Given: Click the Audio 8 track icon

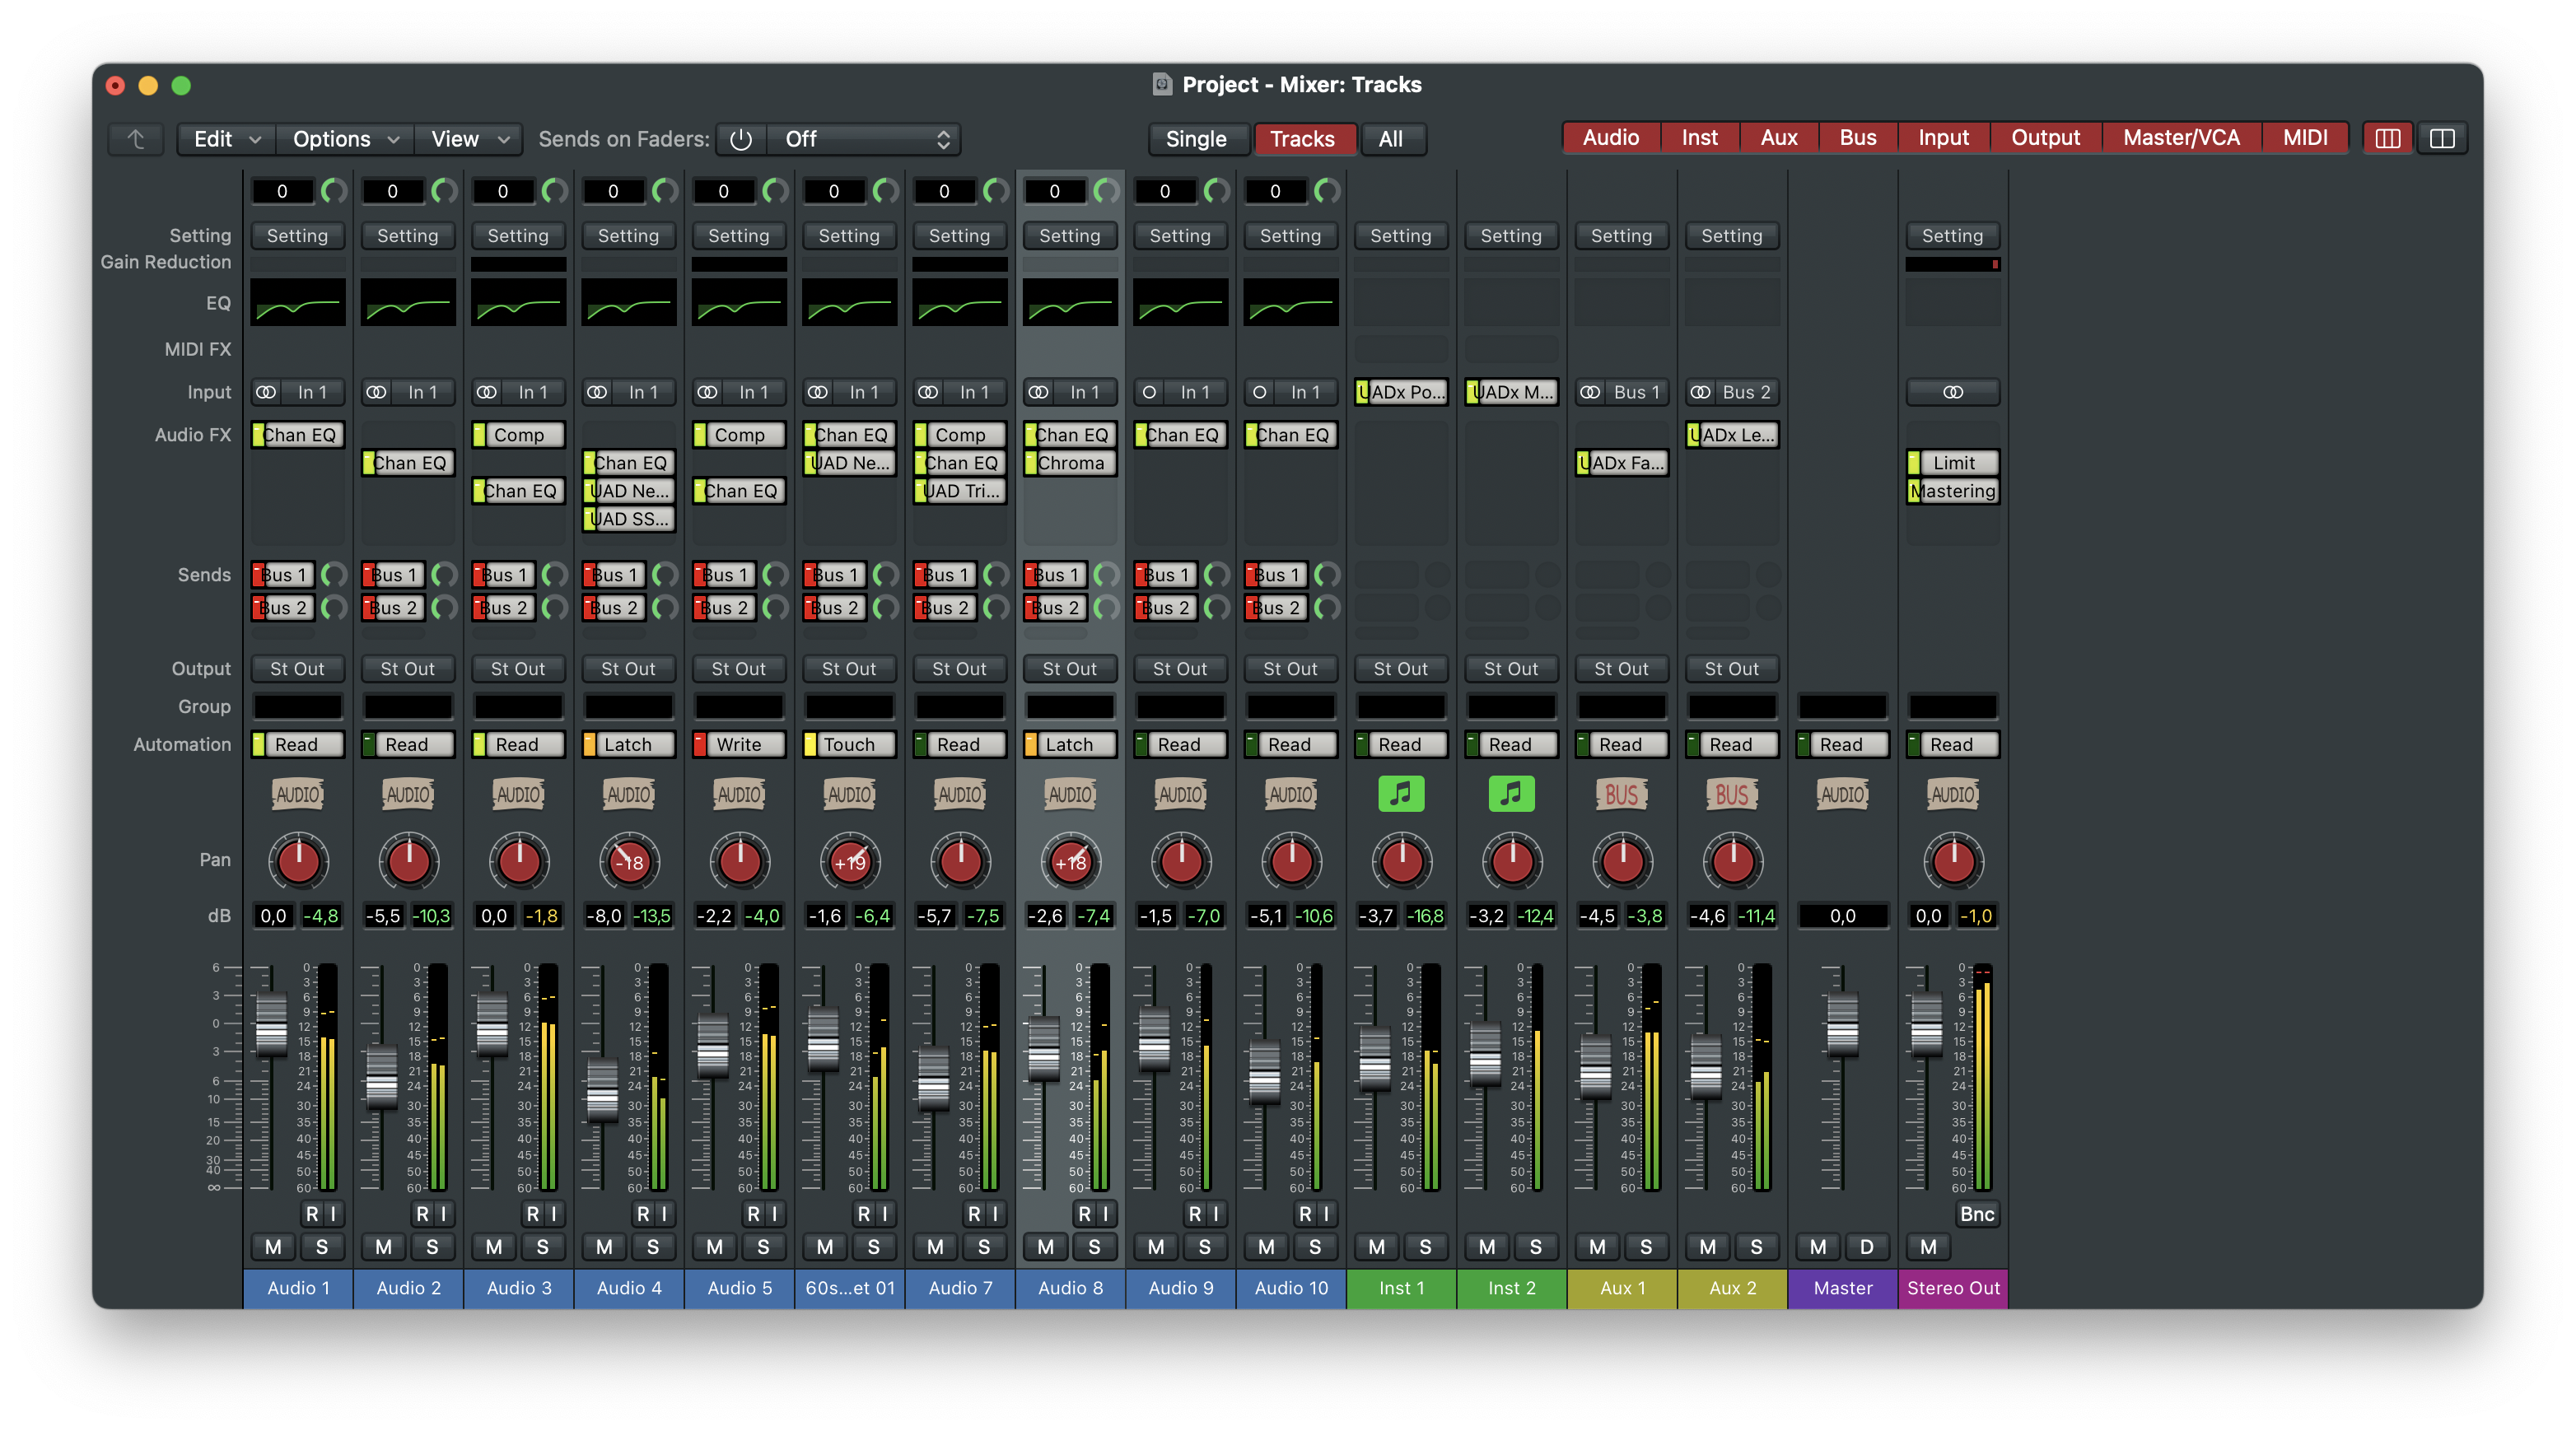Looking at the screenshot, I should pyautogui.click(x=1070, y=794).
